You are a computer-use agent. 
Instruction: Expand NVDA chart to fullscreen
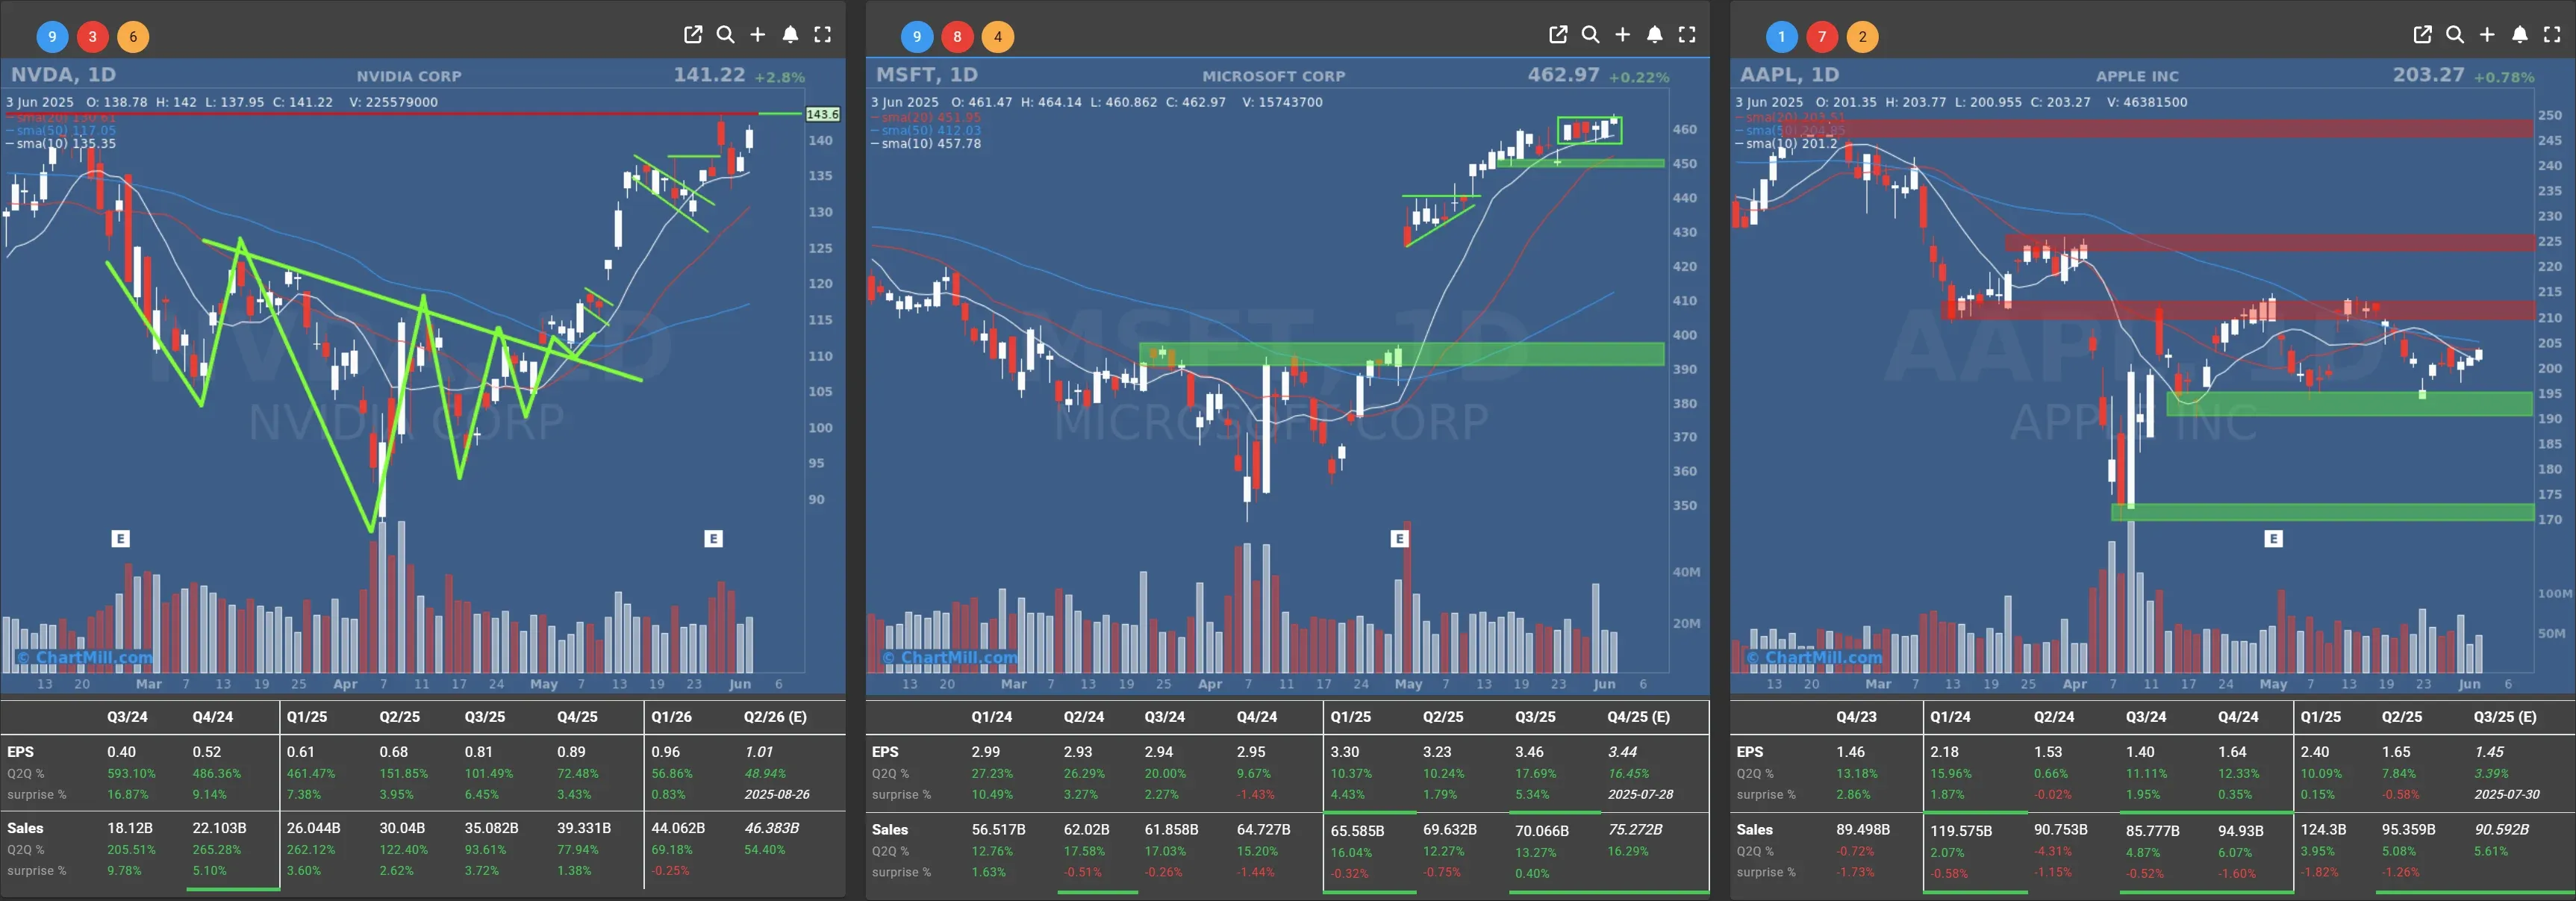coord(823,35)
